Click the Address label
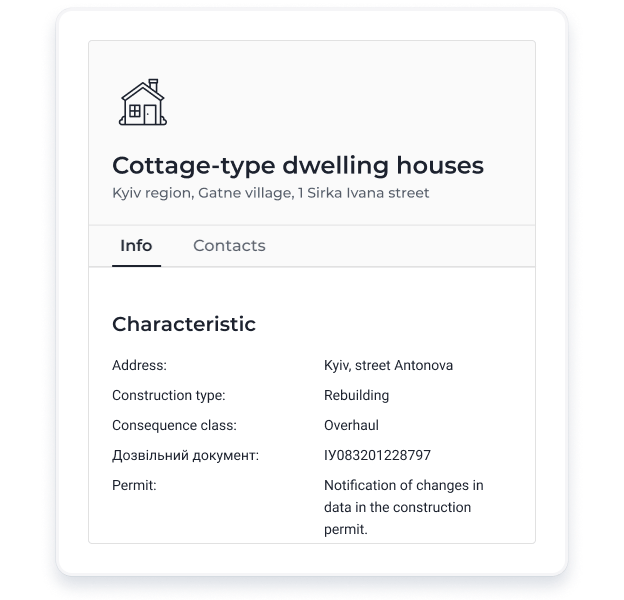The height and width of the screenshot is (600, 624). 139,365
